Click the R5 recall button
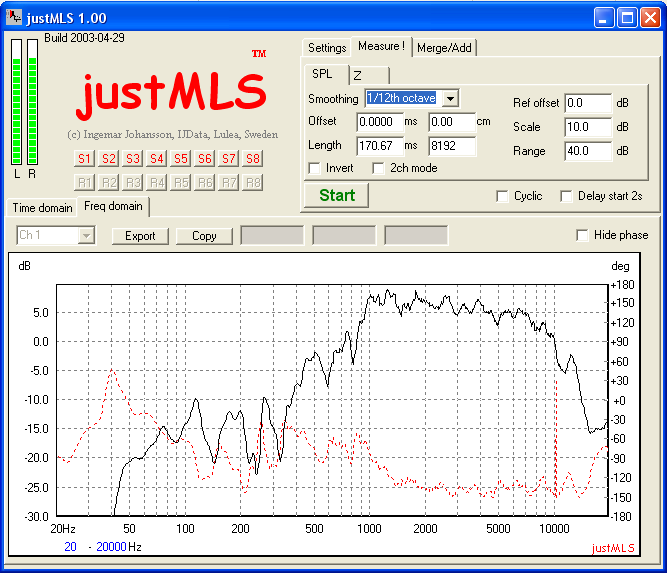Viewport: 667px width, 573px height. (x=180, y=182)
